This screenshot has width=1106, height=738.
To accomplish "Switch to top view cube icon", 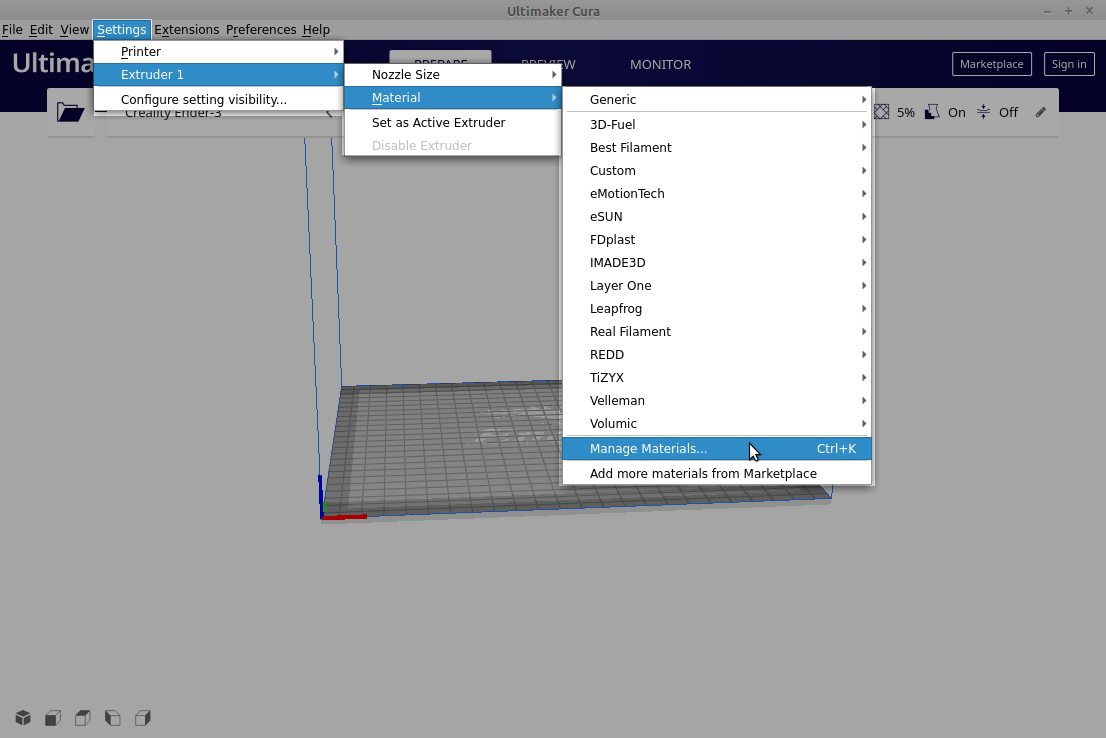I will [x=83, y=718].
